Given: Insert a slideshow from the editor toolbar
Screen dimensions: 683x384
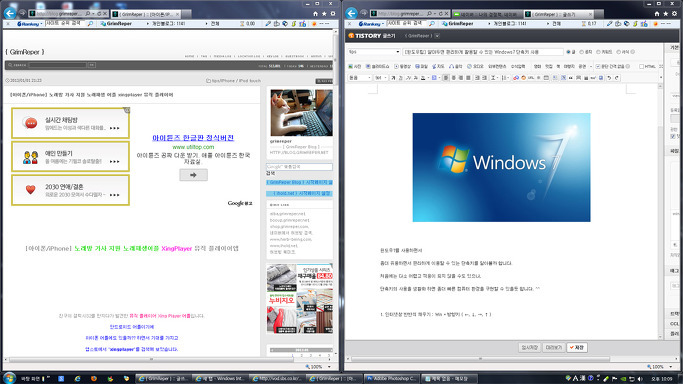Looking at the screenshot, I should pos(377,67).
